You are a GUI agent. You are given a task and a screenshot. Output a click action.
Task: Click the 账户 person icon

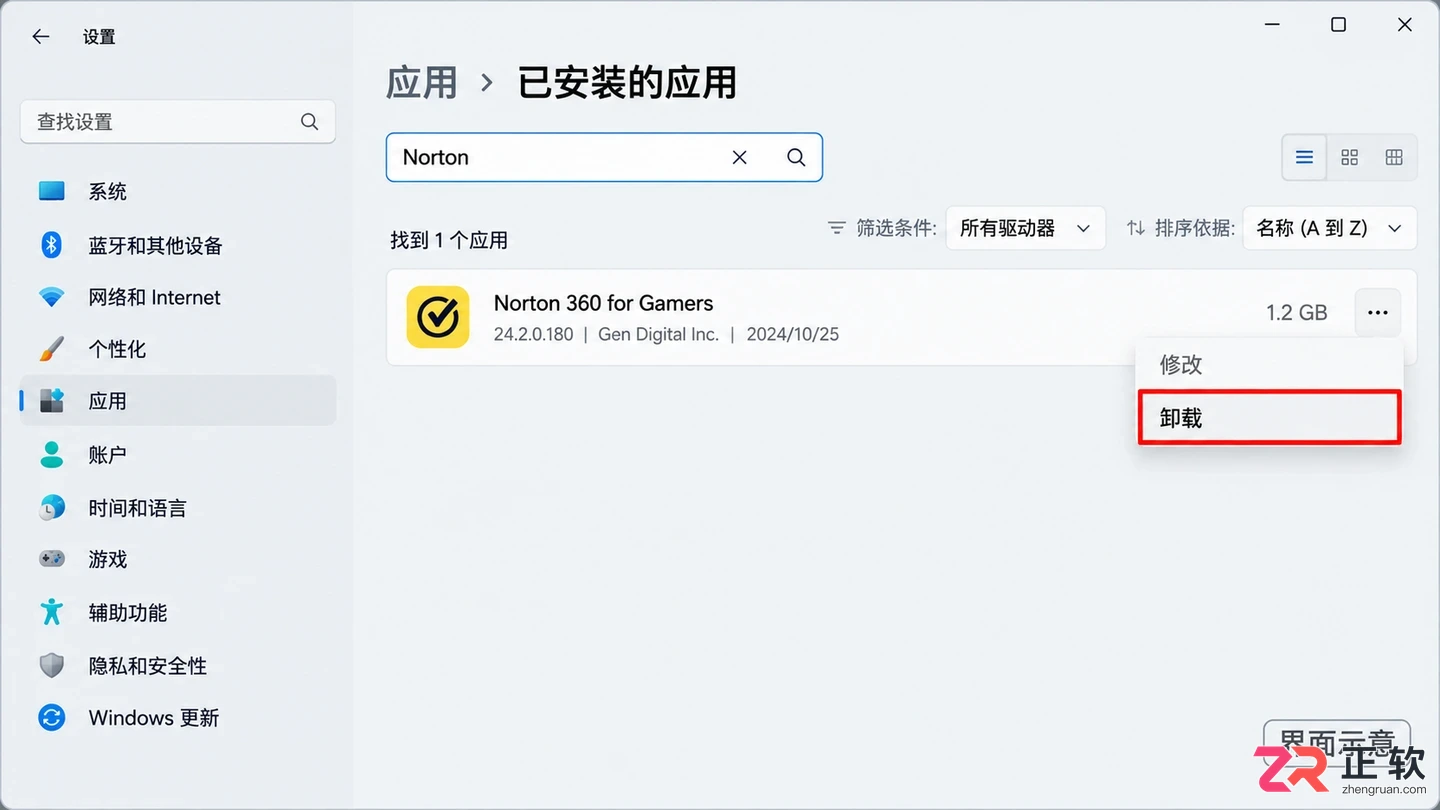51,454
